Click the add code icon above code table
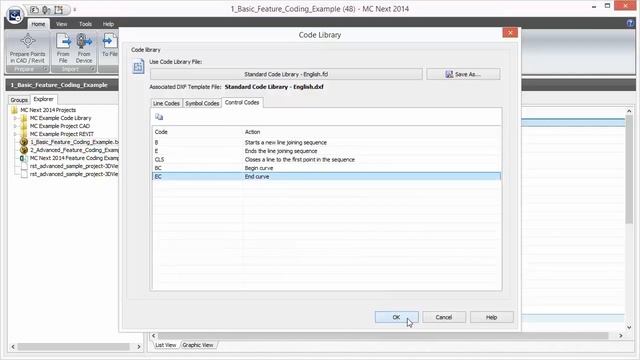Screen dimensions: 640x360 pos(159,118)
